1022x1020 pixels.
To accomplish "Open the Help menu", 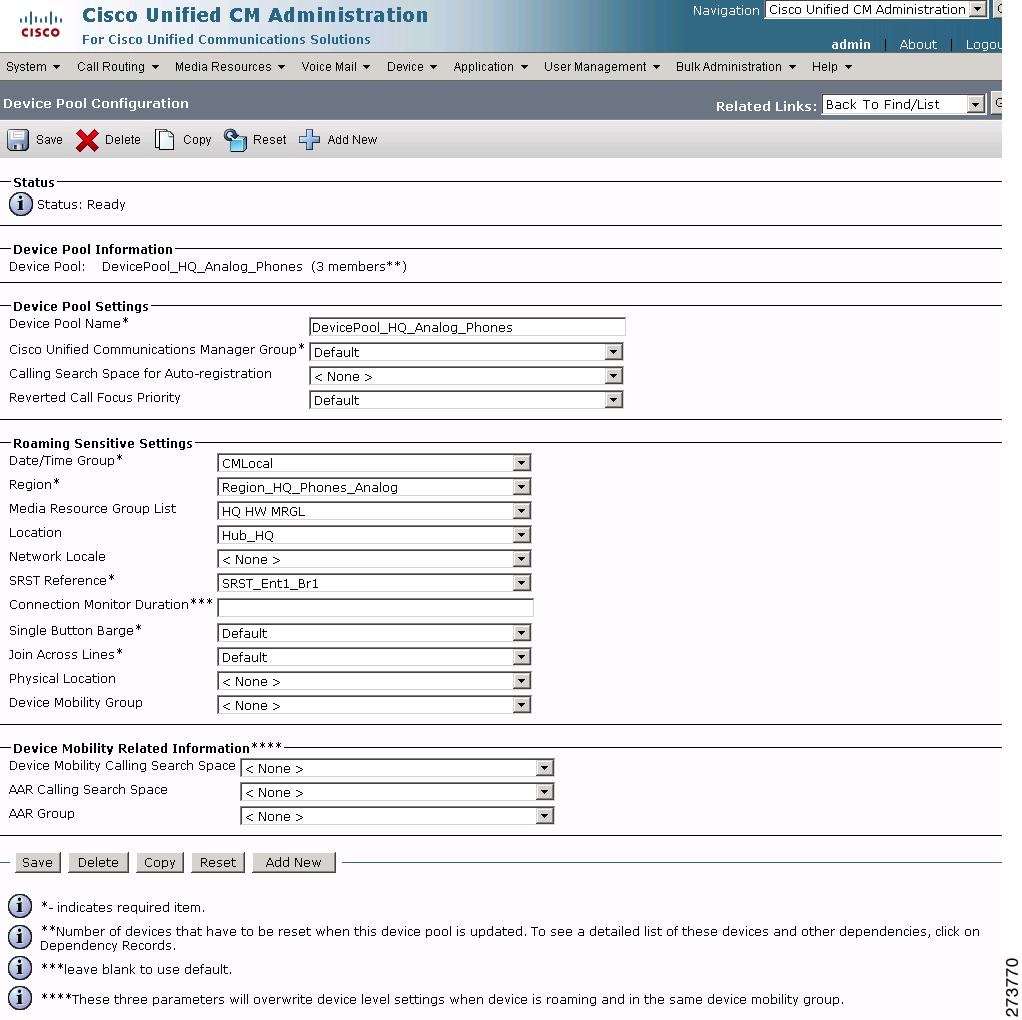I will (x=832, y=66).
